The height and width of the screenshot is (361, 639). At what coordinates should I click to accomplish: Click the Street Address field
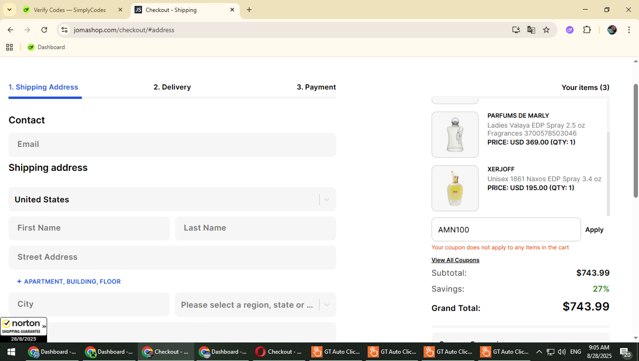[x=172, y=257]
